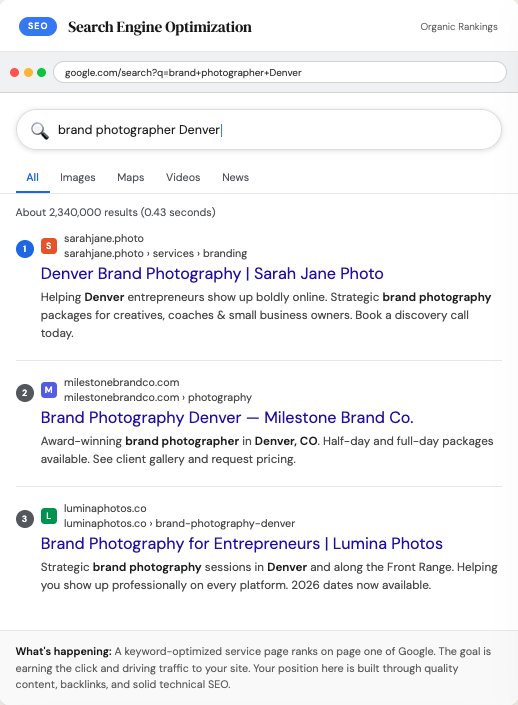The width and height of the screenshot is (518, 705).
Task: Select the All results tab
Action: [32, 177]
